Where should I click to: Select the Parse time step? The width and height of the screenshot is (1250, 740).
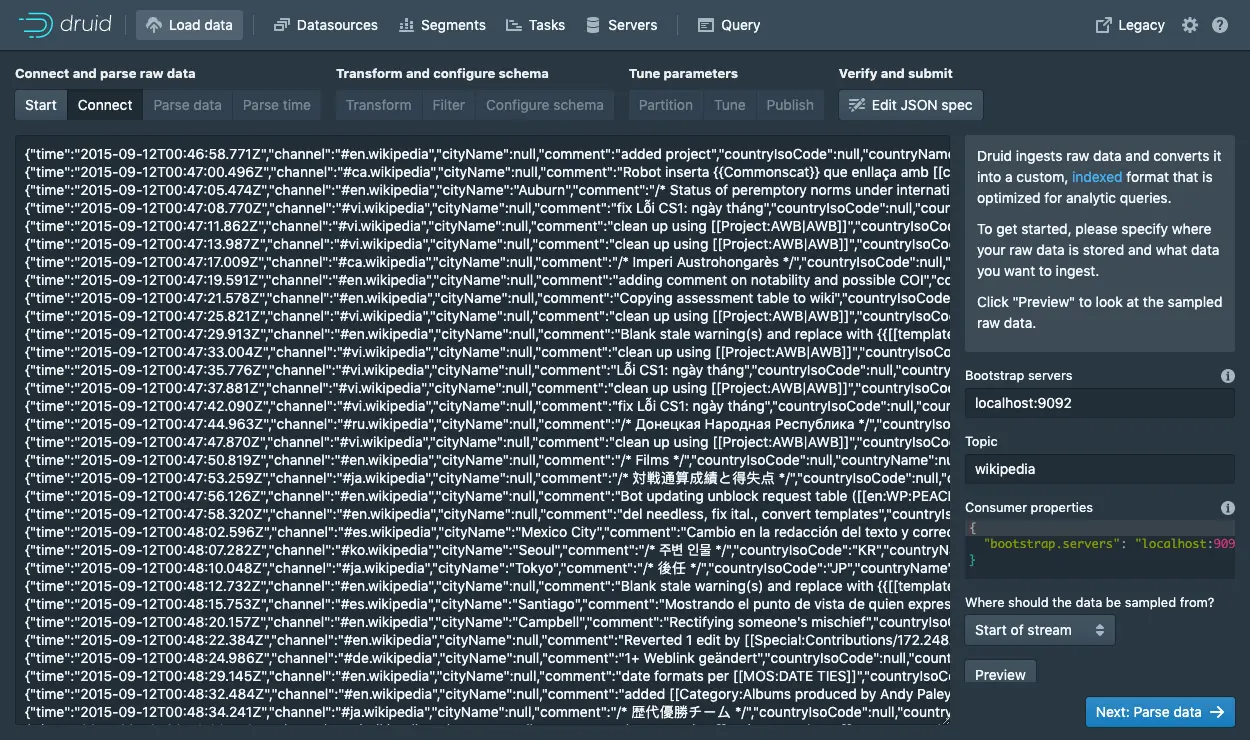coord(276,105)
